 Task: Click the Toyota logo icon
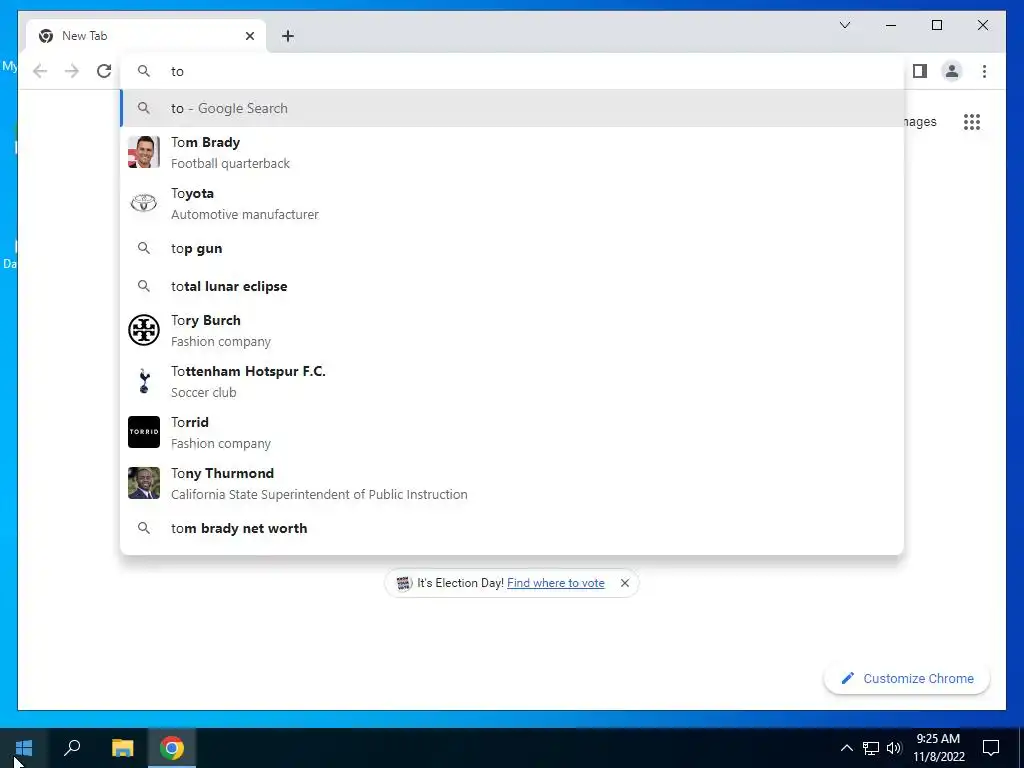(x=144, y=203)
